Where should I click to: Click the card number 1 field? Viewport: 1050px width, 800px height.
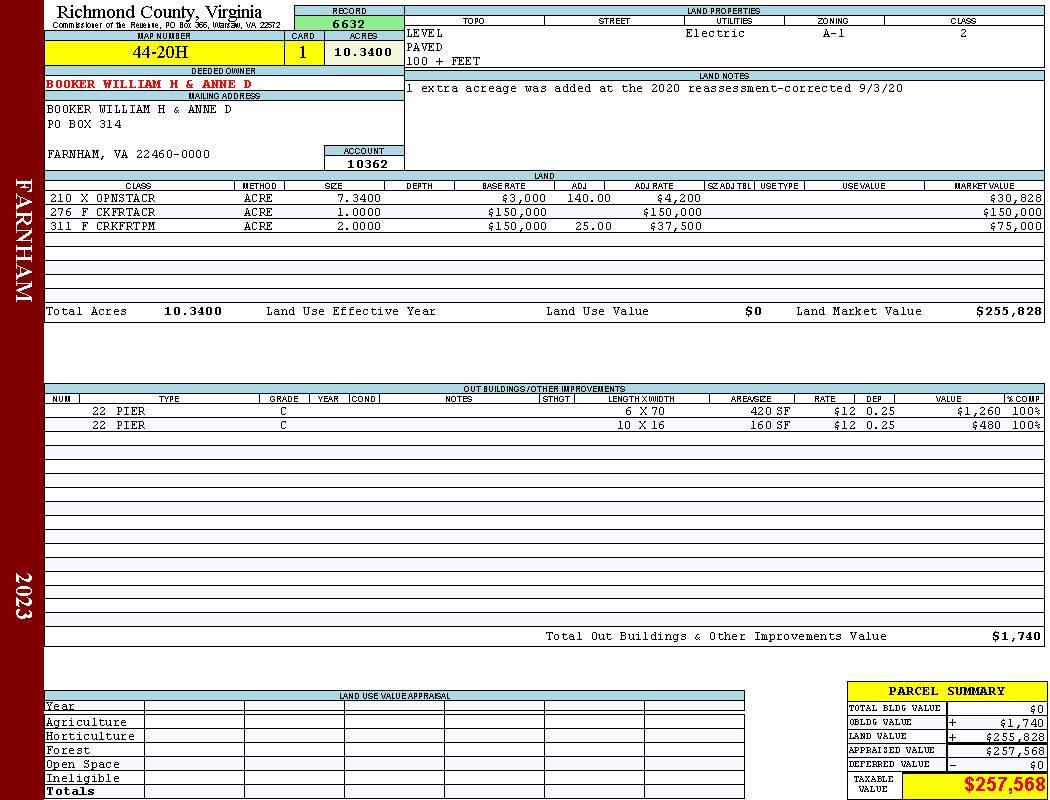click(303, 52)
